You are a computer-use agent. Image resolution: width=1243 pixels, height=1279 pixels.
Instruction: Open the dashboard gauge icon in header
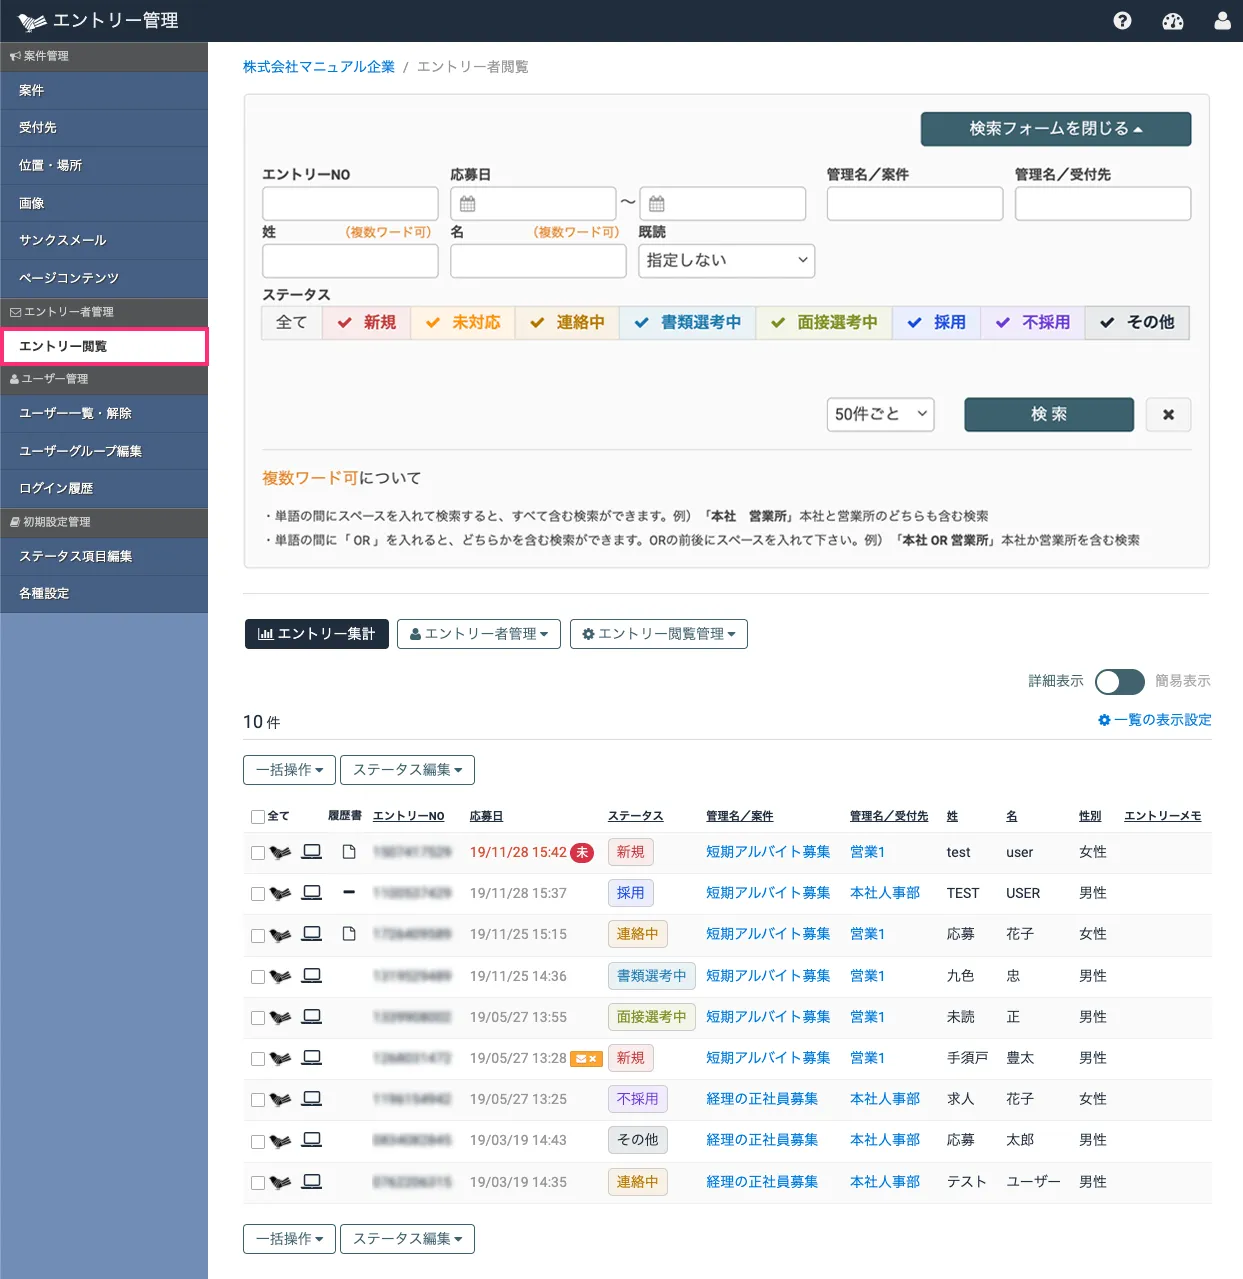tap(1173, 21)
